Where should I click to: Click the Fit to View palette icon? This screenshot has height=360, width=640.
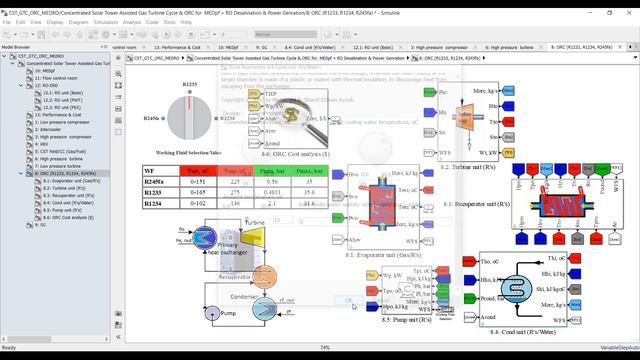coord(118,85)
